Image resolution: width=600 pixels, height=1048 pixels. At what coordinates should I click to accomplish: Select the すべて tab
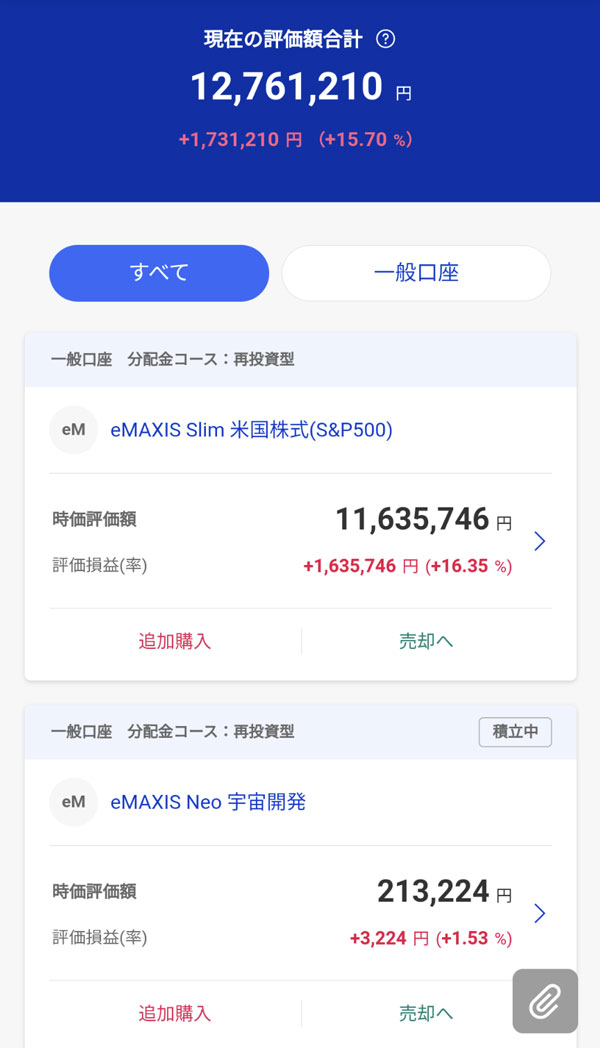[159, 273]
